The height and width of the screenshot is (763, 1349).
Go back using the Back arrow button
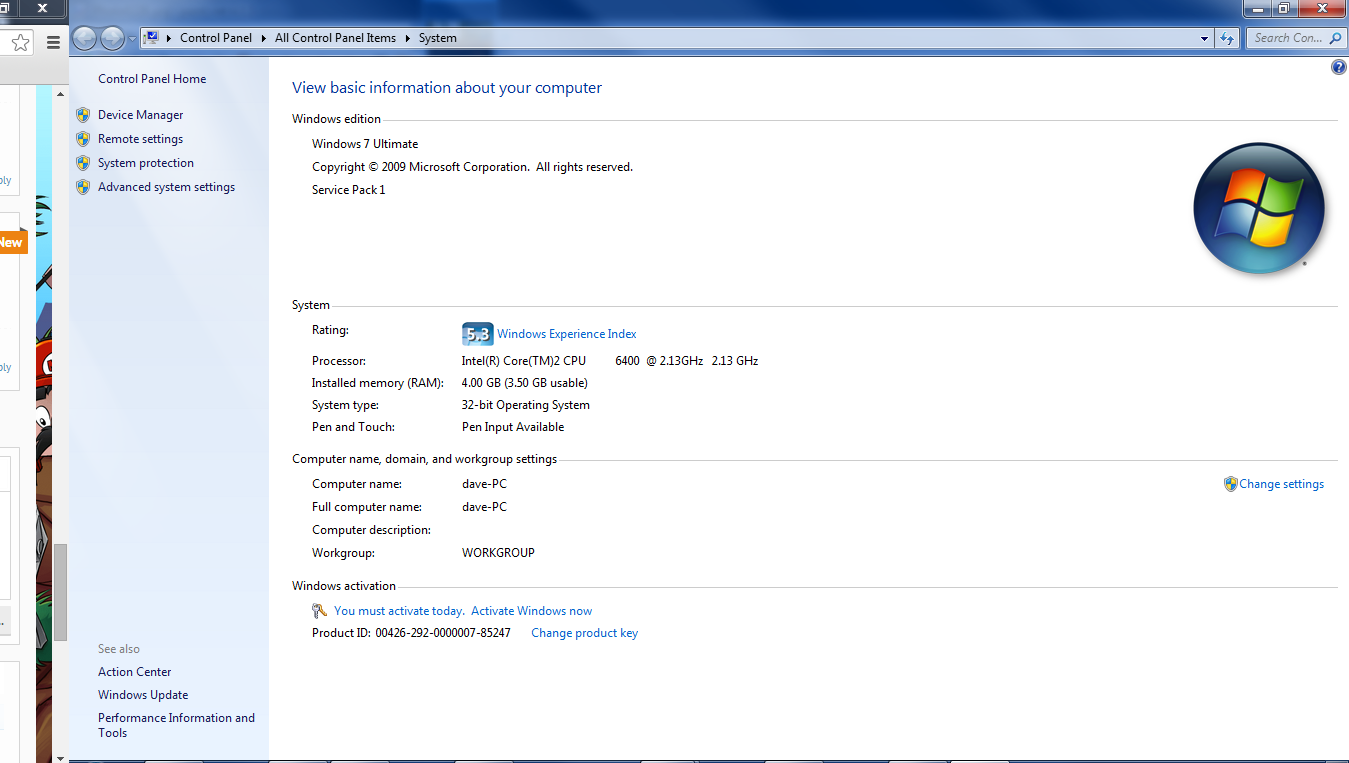85,38
